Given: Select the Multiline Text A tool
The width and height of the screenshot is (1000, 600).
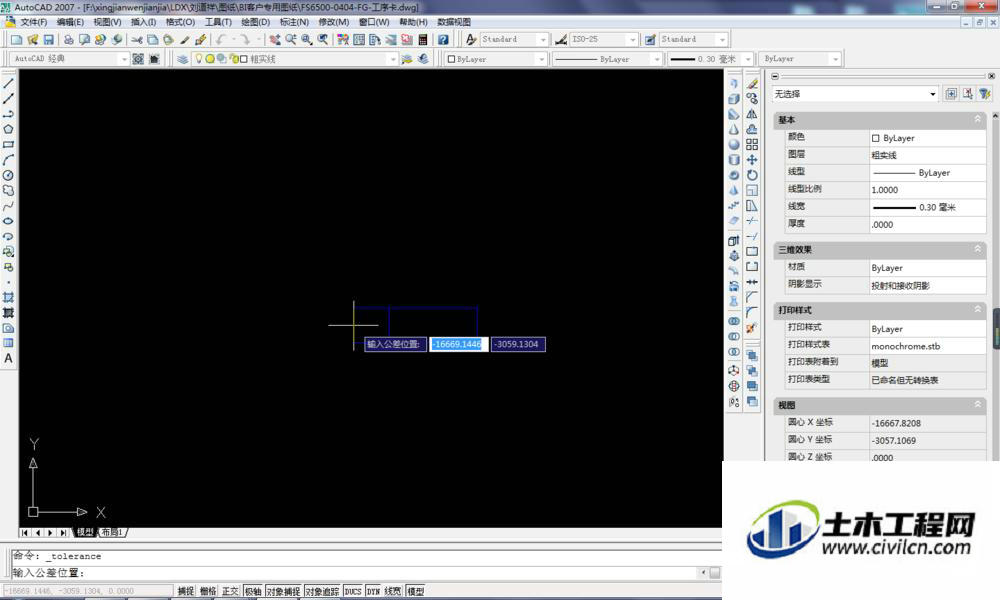Looking at the screenshot, I should 8,359.
